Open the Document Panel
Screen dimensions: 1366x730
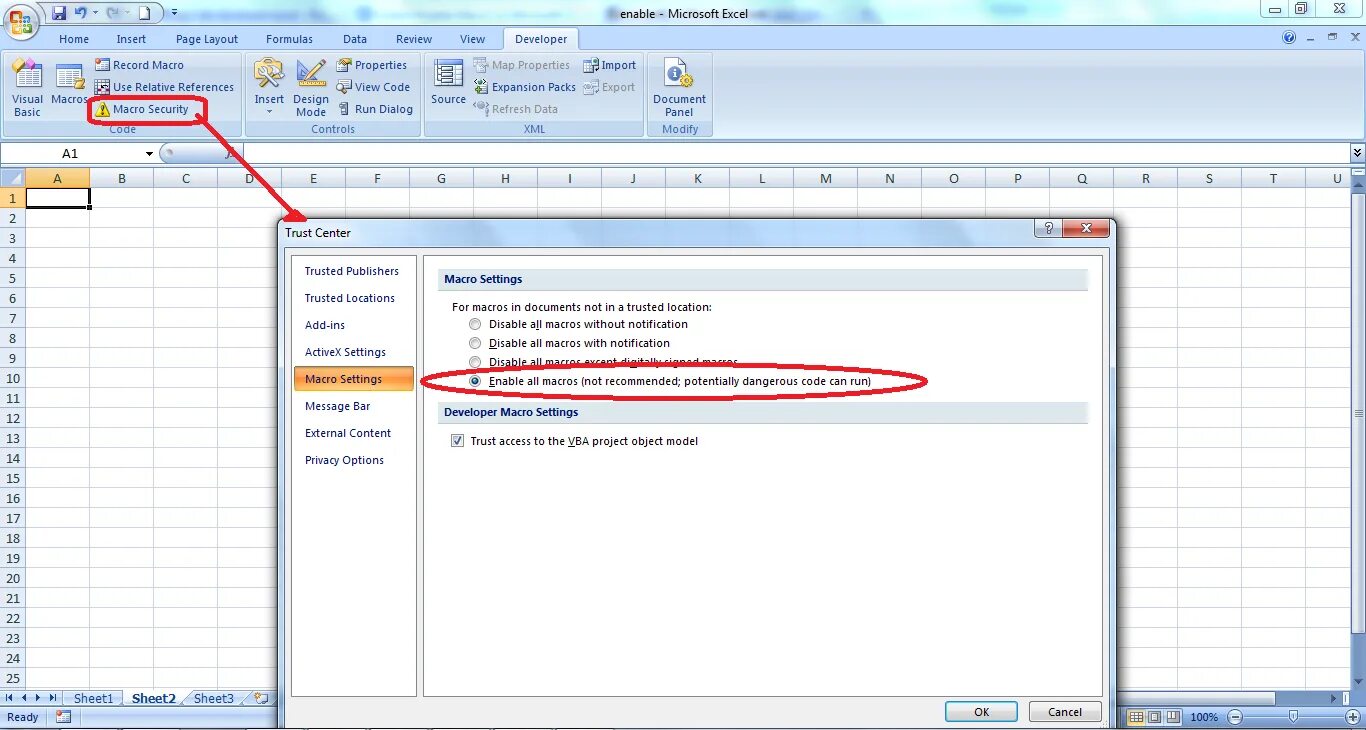pos(679,88)
